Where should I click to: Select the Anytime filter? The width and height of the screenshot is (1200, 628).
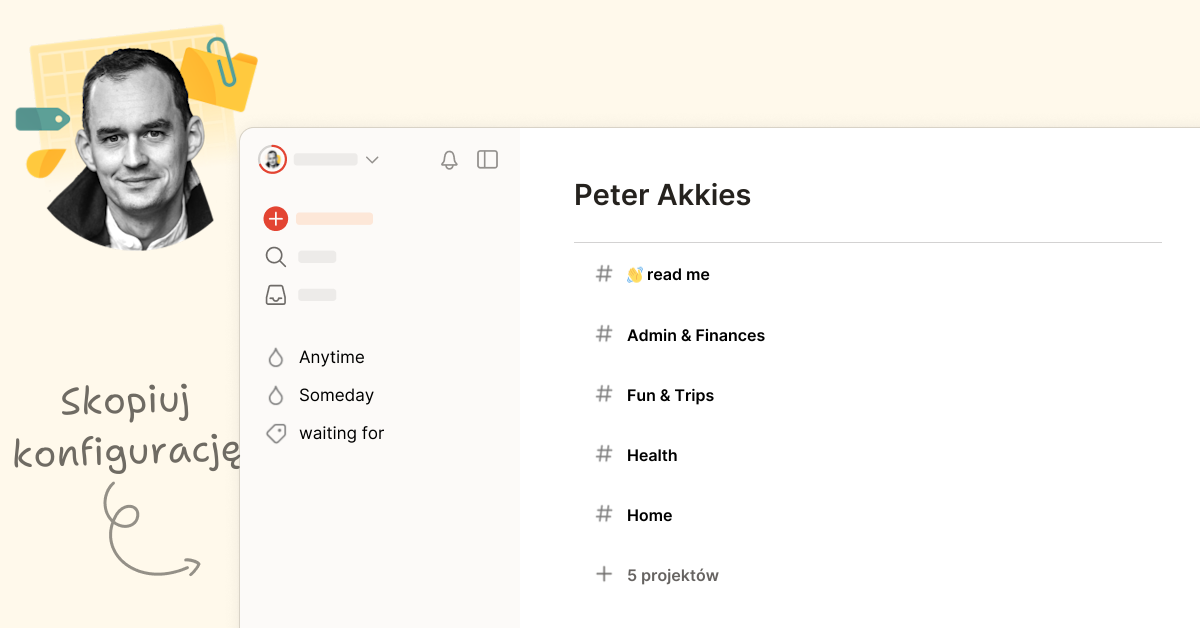332,357
